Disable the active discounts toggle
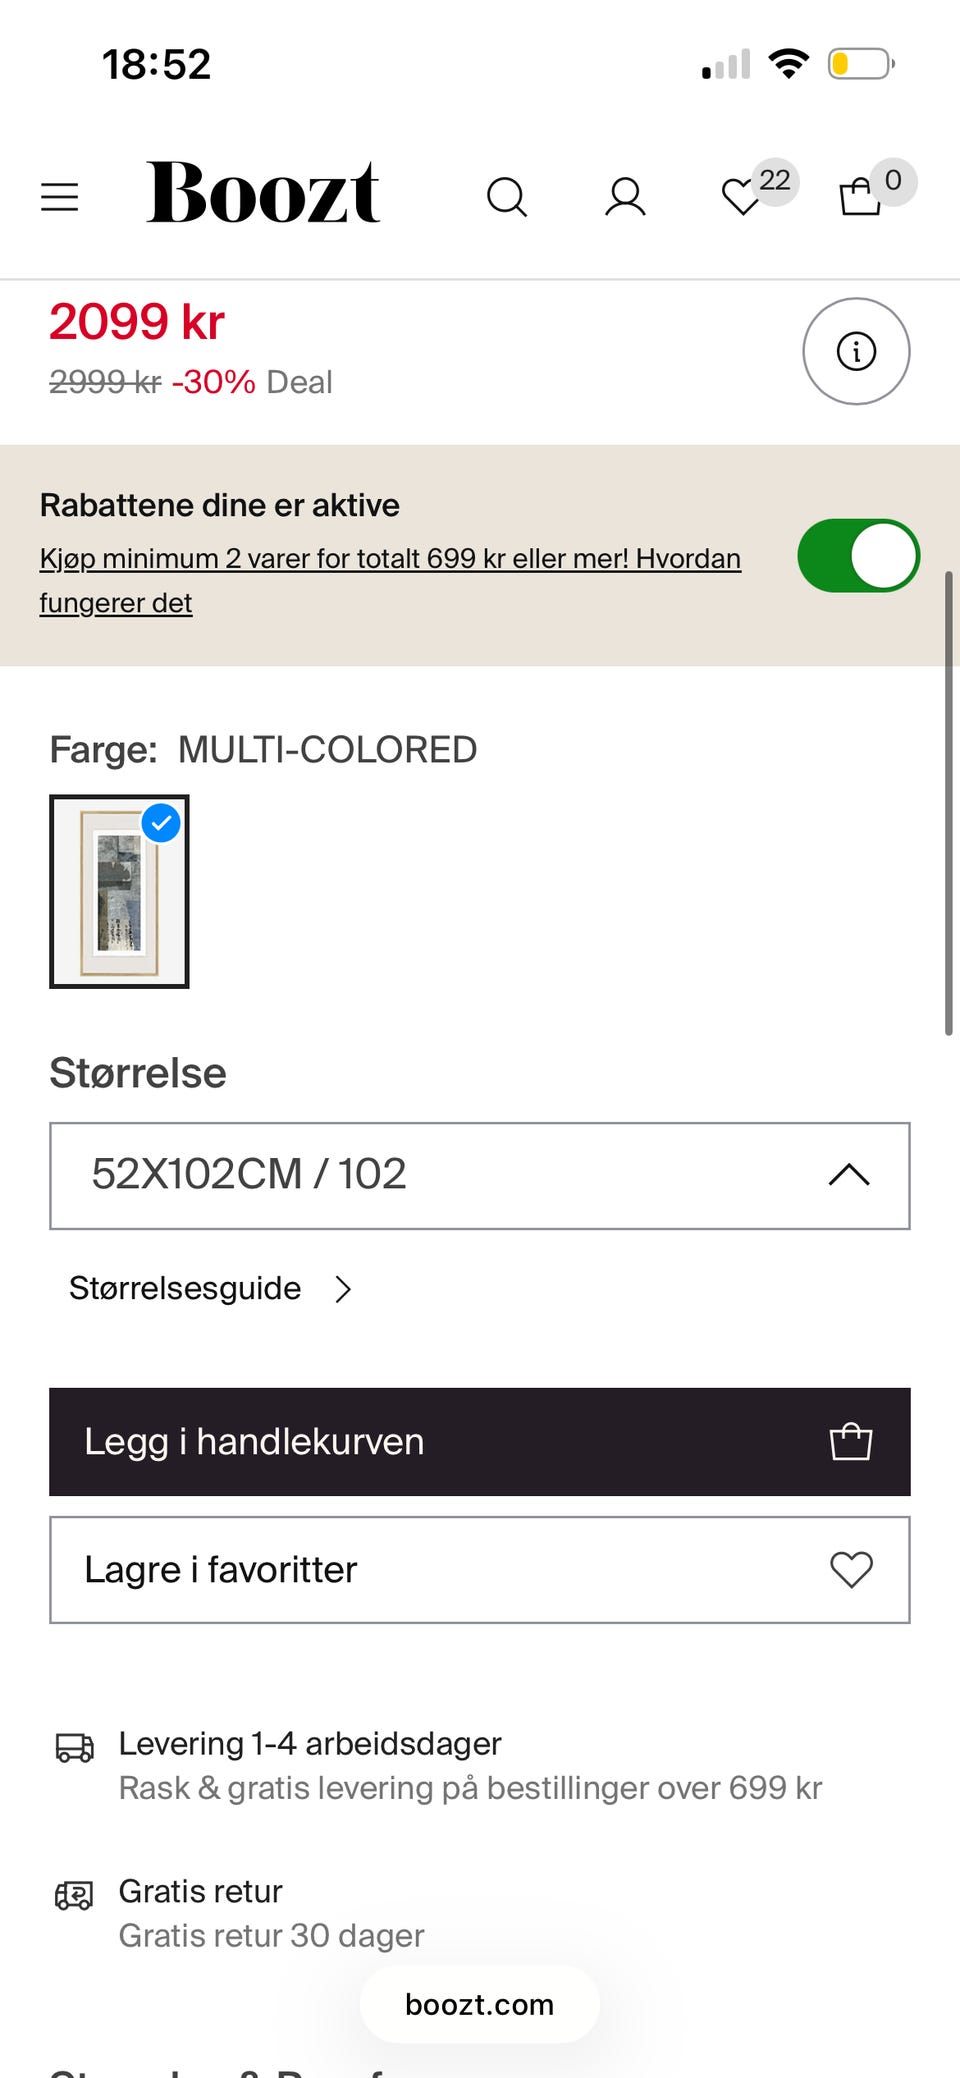 (858, 555)
